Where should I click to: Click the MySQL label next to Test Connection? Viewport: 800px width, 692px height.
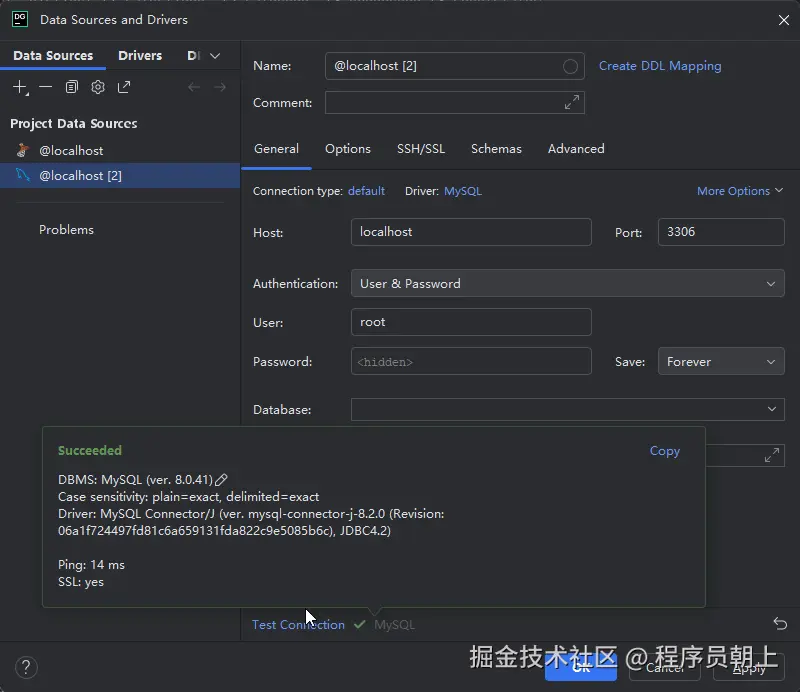394,625
